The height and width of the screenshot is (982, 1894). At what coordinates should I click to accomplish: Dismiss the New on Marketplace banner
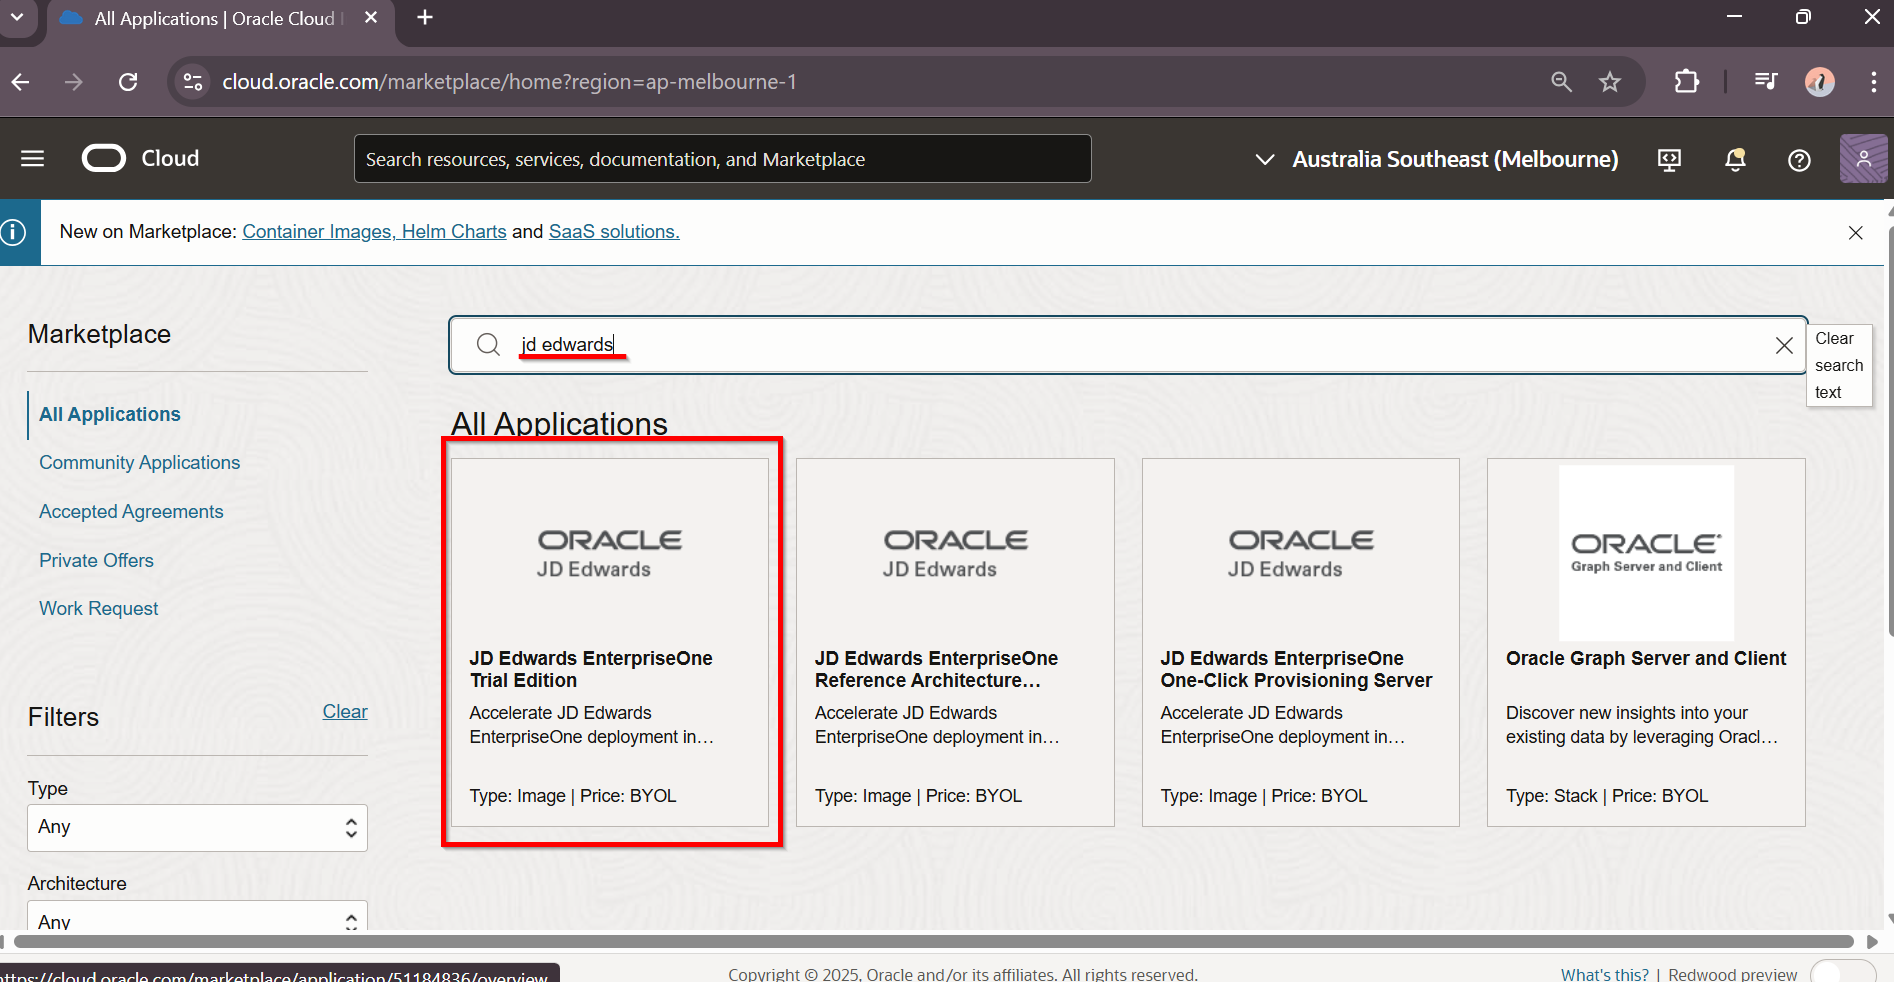point(1855,232)
